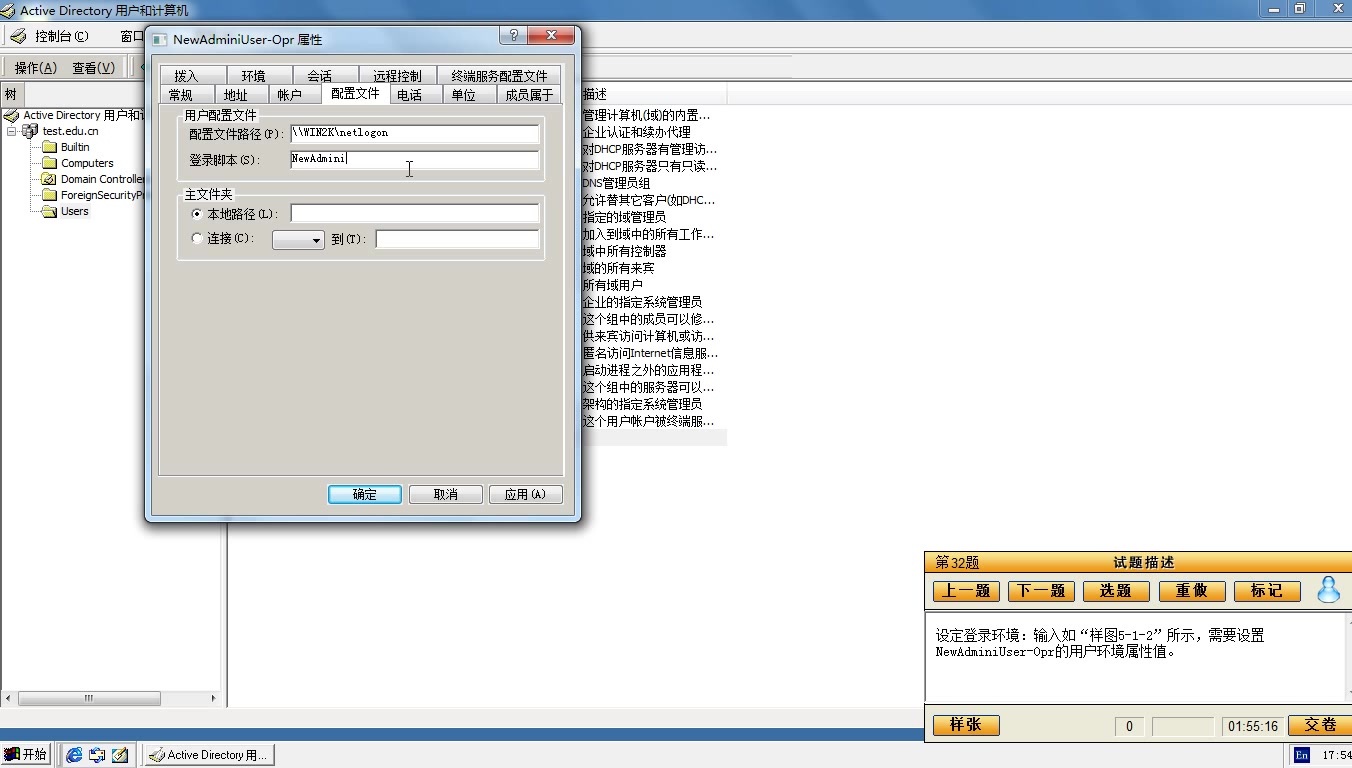Click the En language indicator in tray
This screenshot has width=1352, height=768.
click(x=1301, y=755)
